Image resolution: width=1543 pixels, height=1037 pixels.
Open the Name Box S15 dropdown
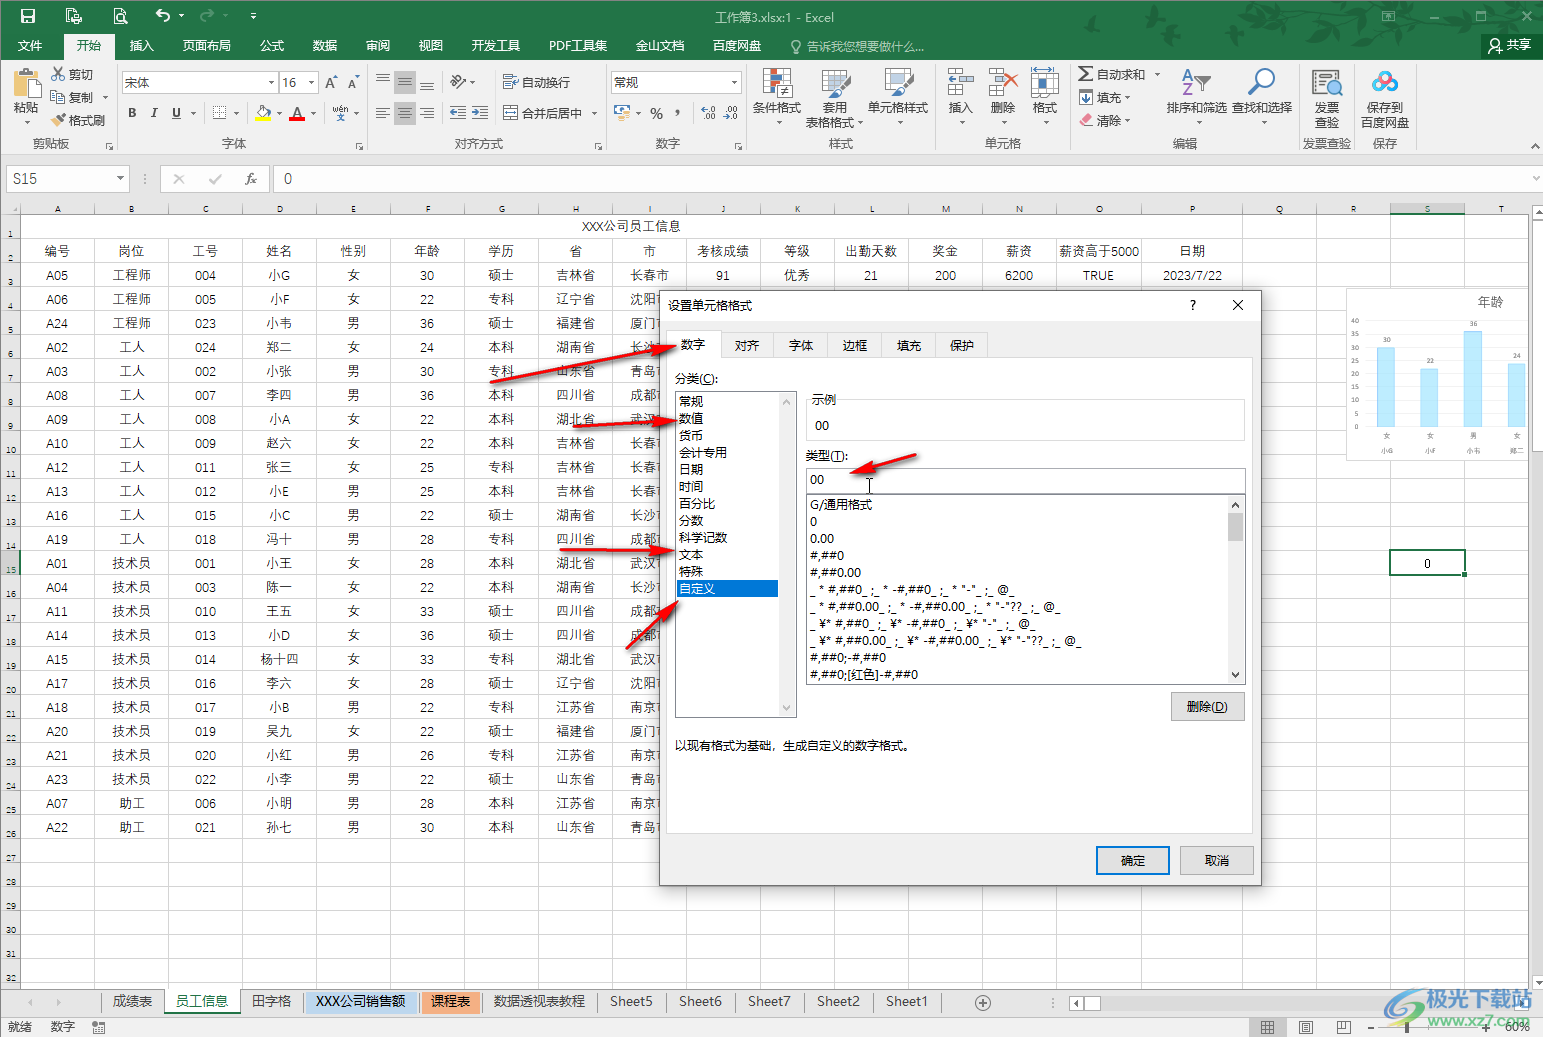[x=120, y=179]
